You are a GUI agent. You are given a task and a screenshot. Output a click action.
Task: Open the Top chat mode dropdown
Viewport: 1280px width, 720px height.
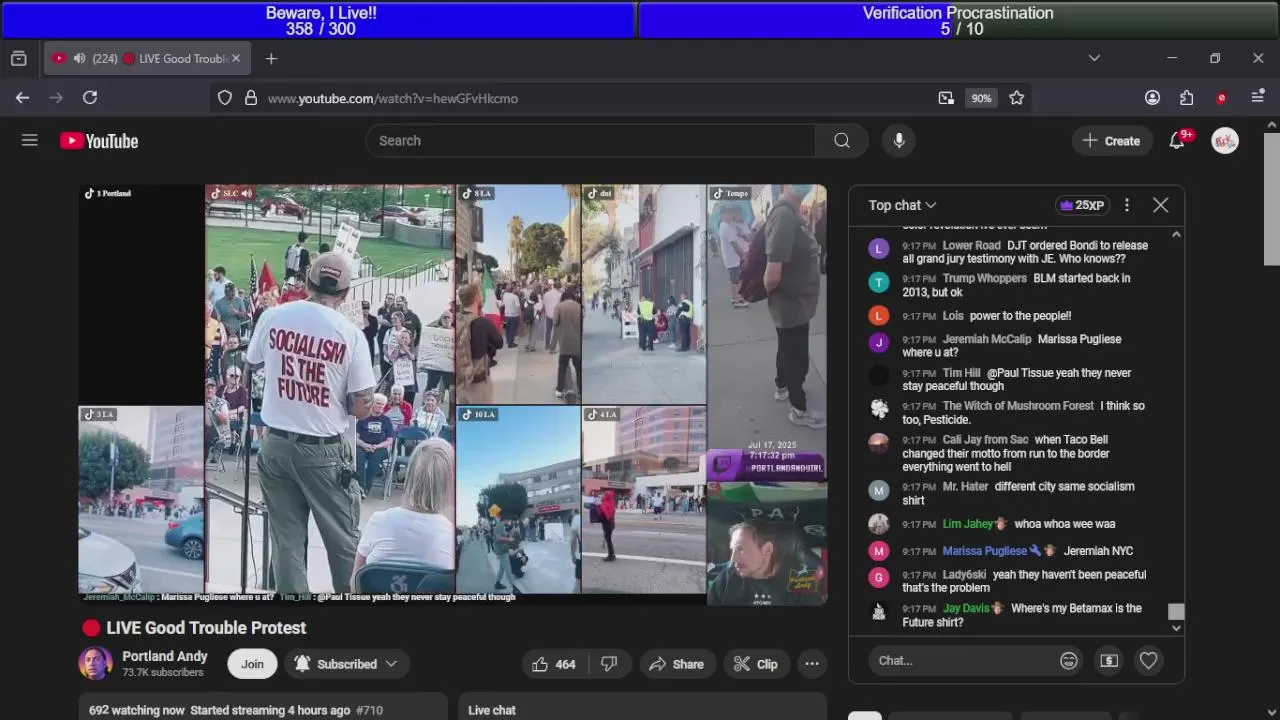(x=902, y=205)
